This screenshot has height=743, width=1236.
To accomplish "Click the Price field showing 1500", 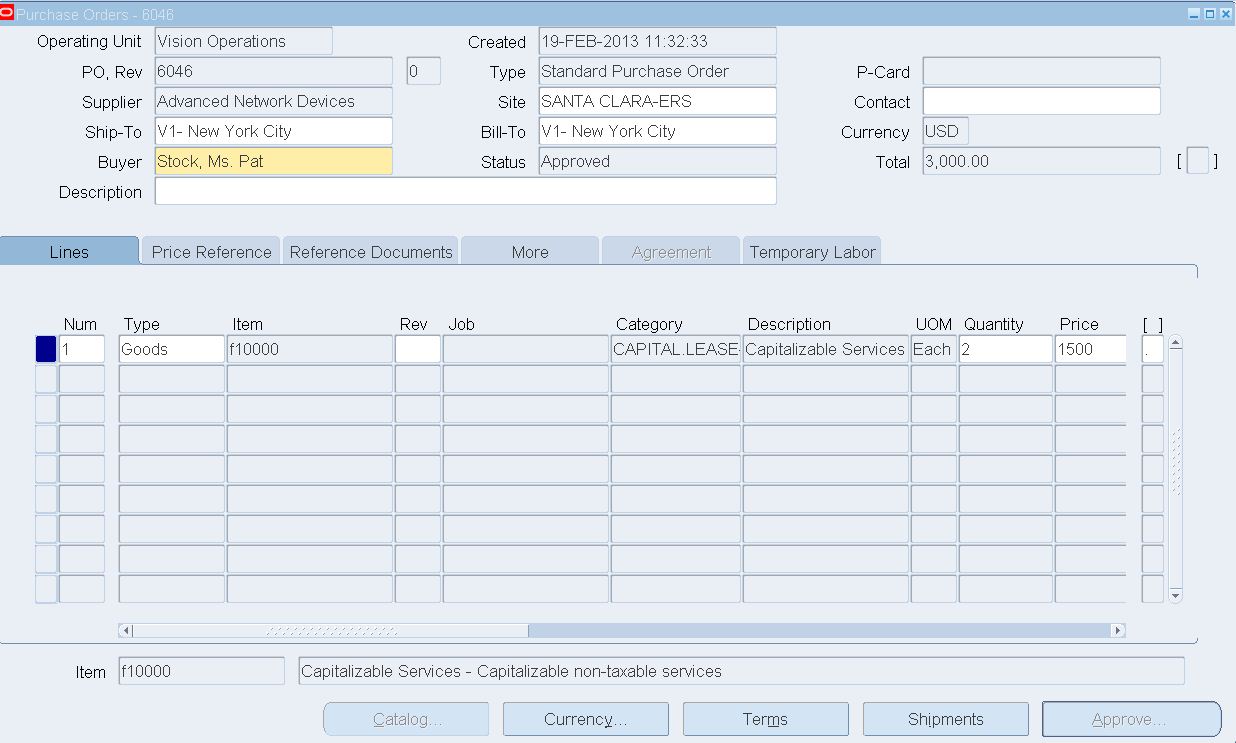I will point(1090,349).
